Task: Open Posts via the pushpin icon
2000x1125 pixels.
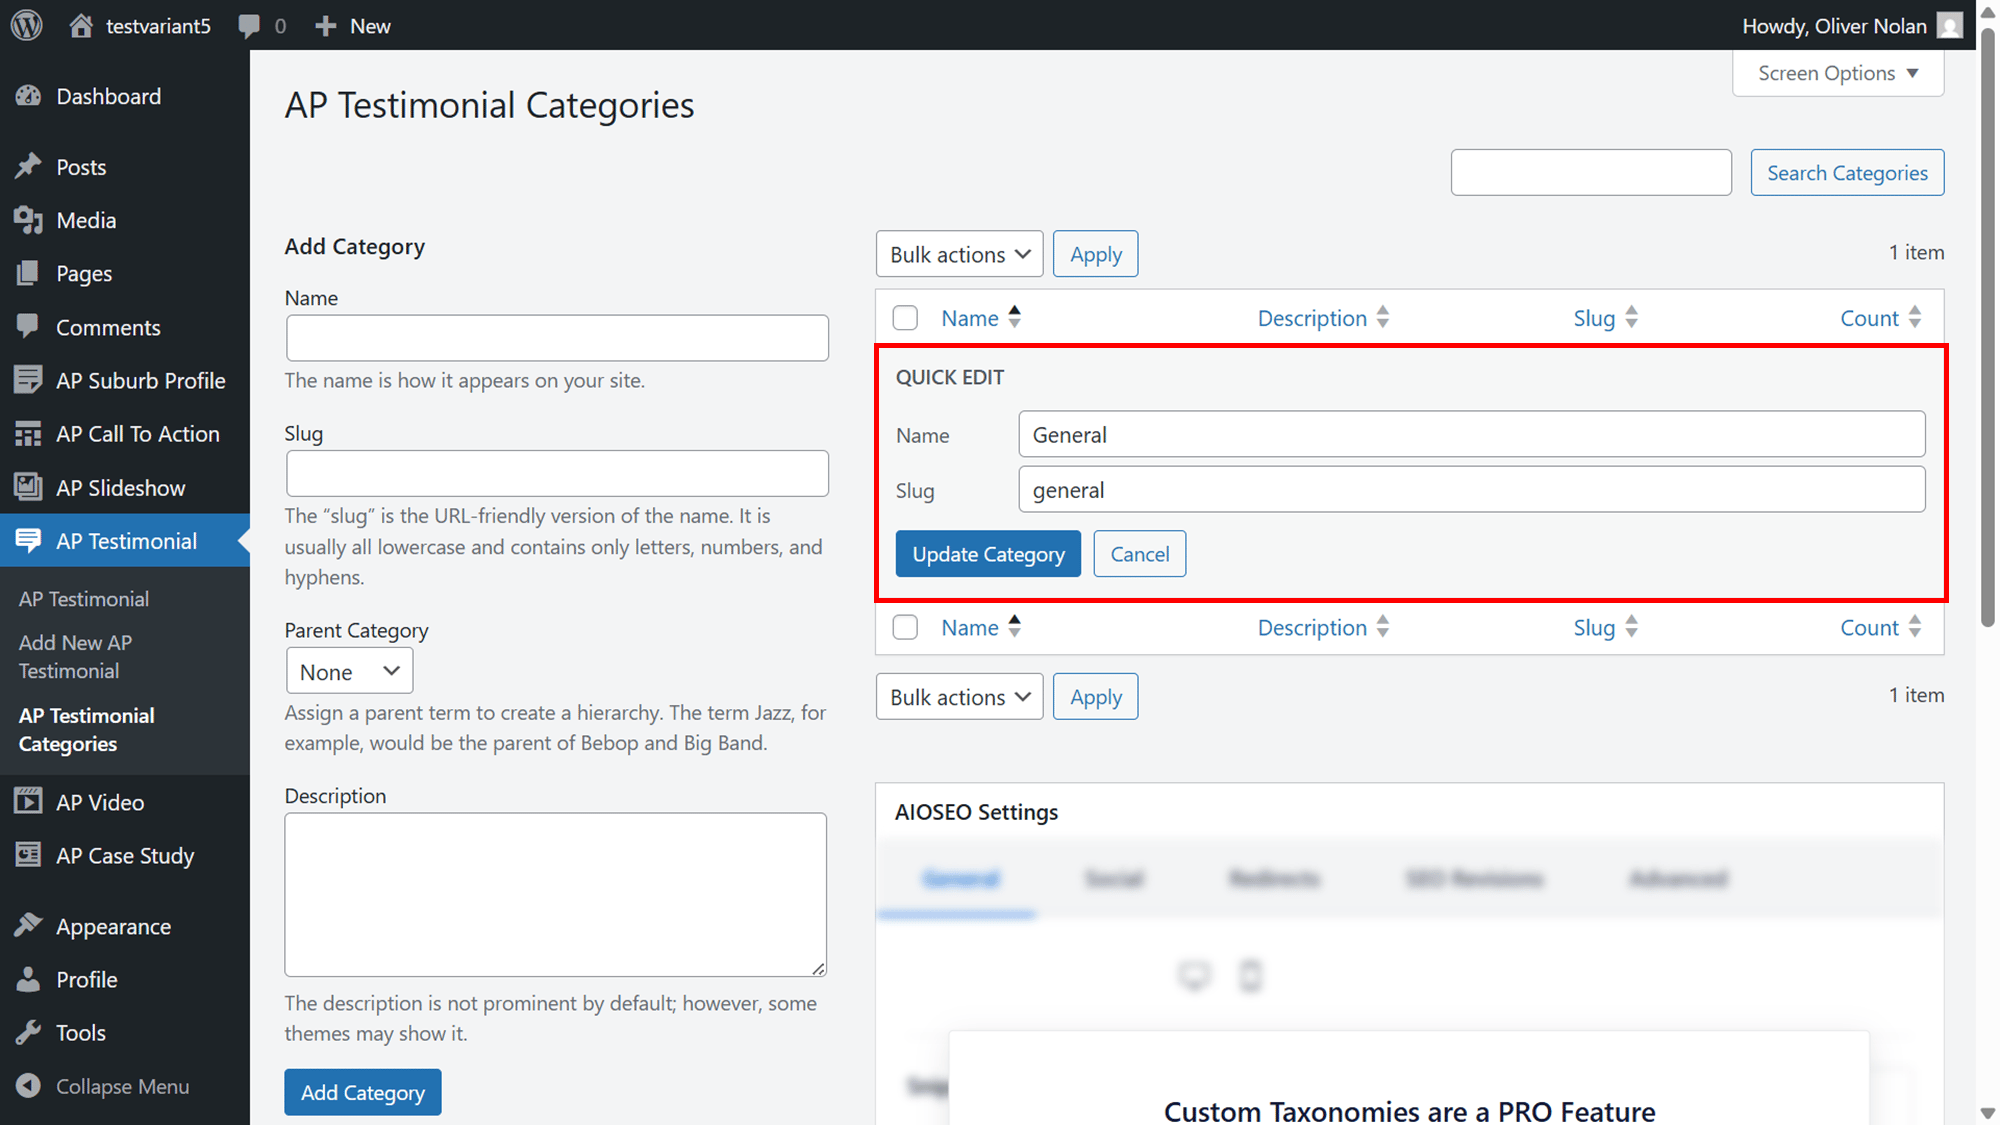Action: (28, 166)
